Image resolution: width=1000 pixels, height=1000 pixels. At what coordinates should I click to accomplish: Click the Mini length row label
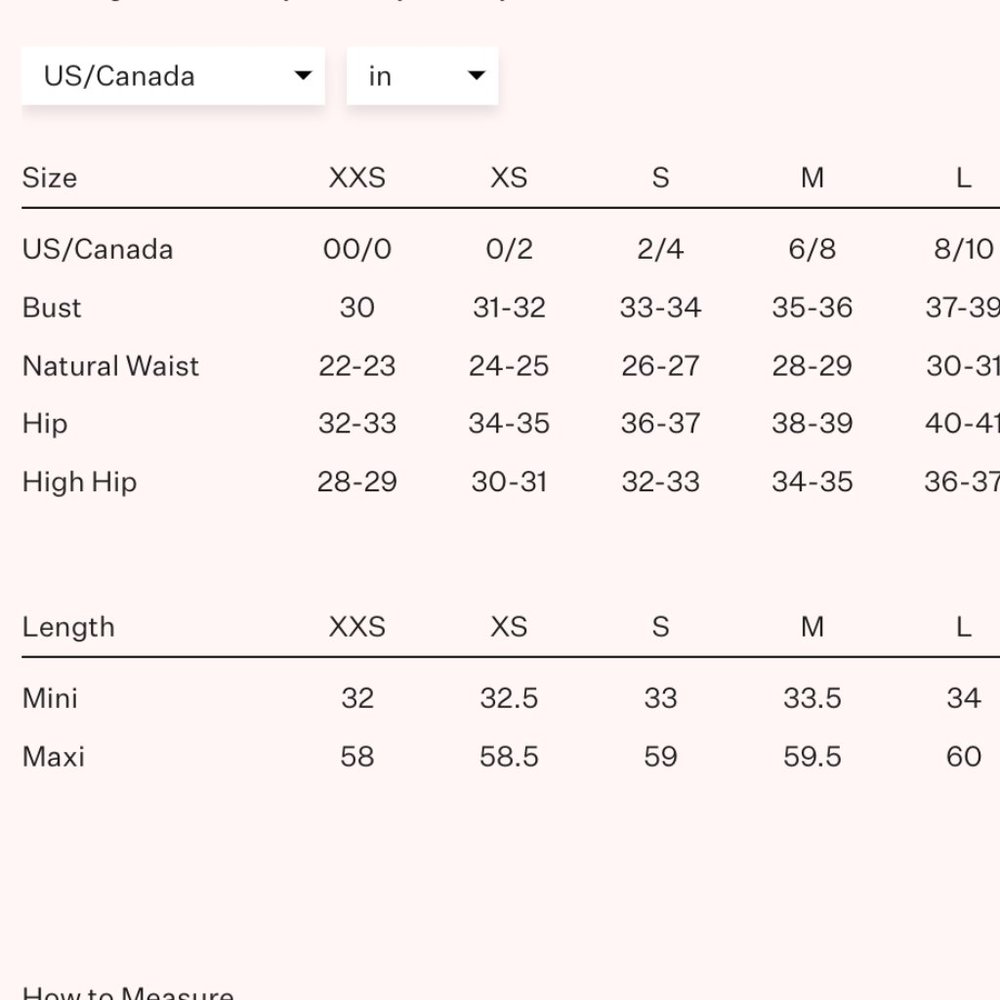tap(50, 698)
